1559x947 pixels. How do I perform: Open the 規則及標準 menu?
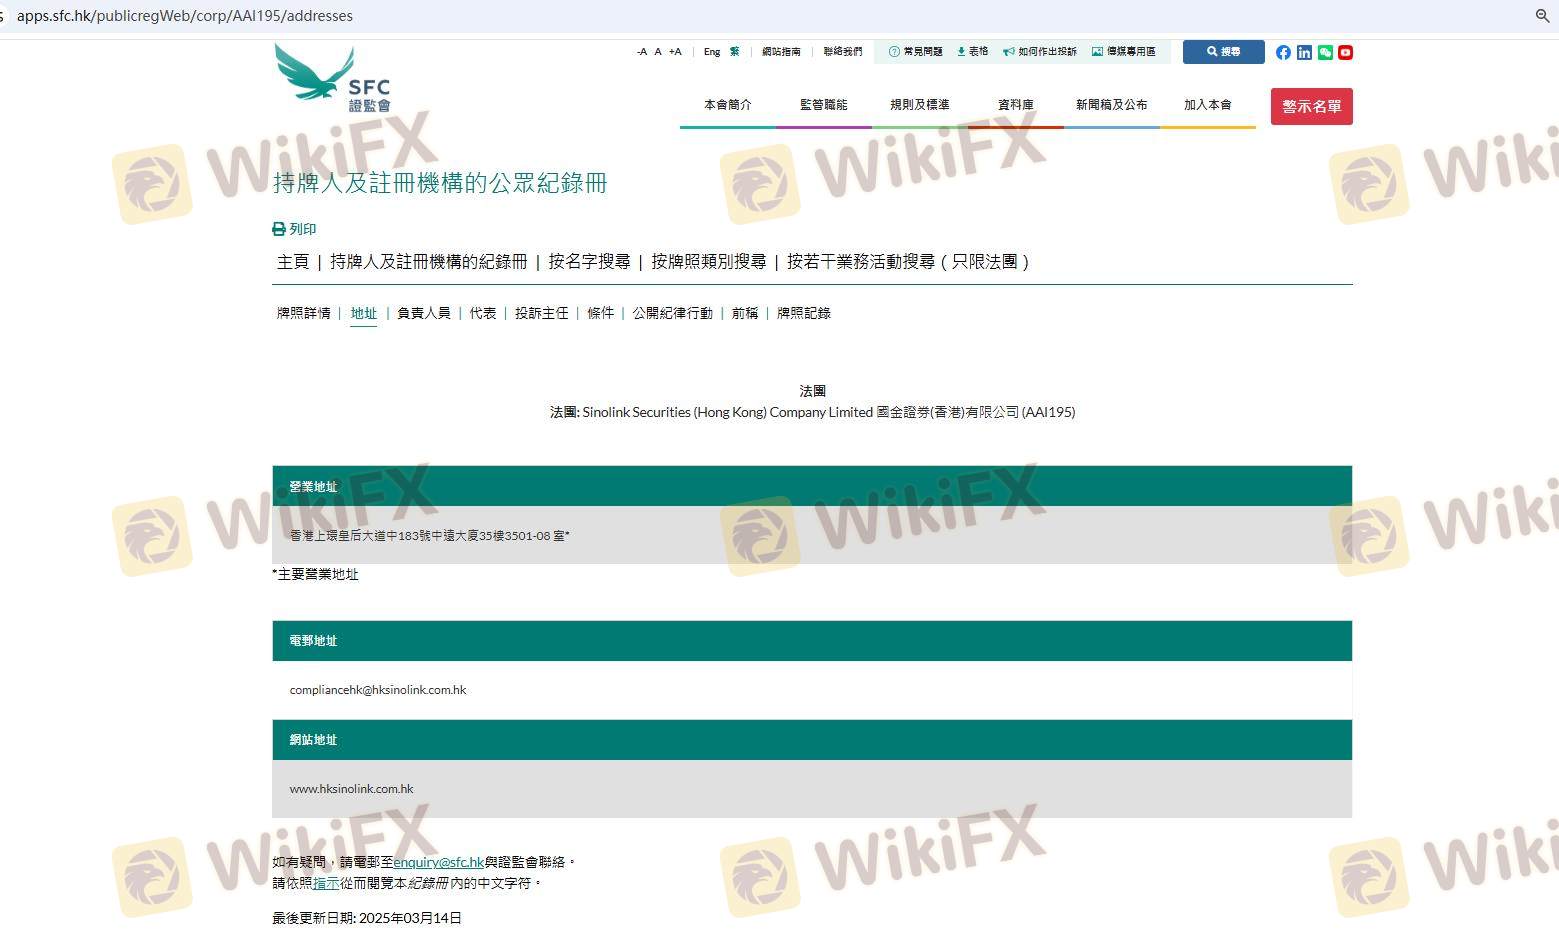(x=920, y=105)
